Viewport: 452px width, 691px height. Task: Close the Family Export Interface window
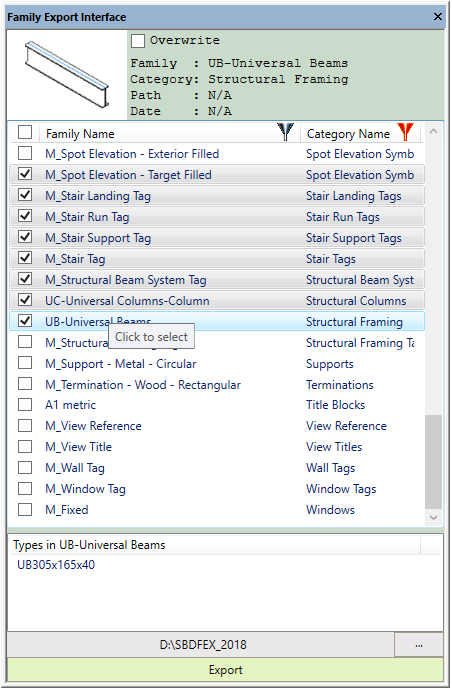[437, 17]
